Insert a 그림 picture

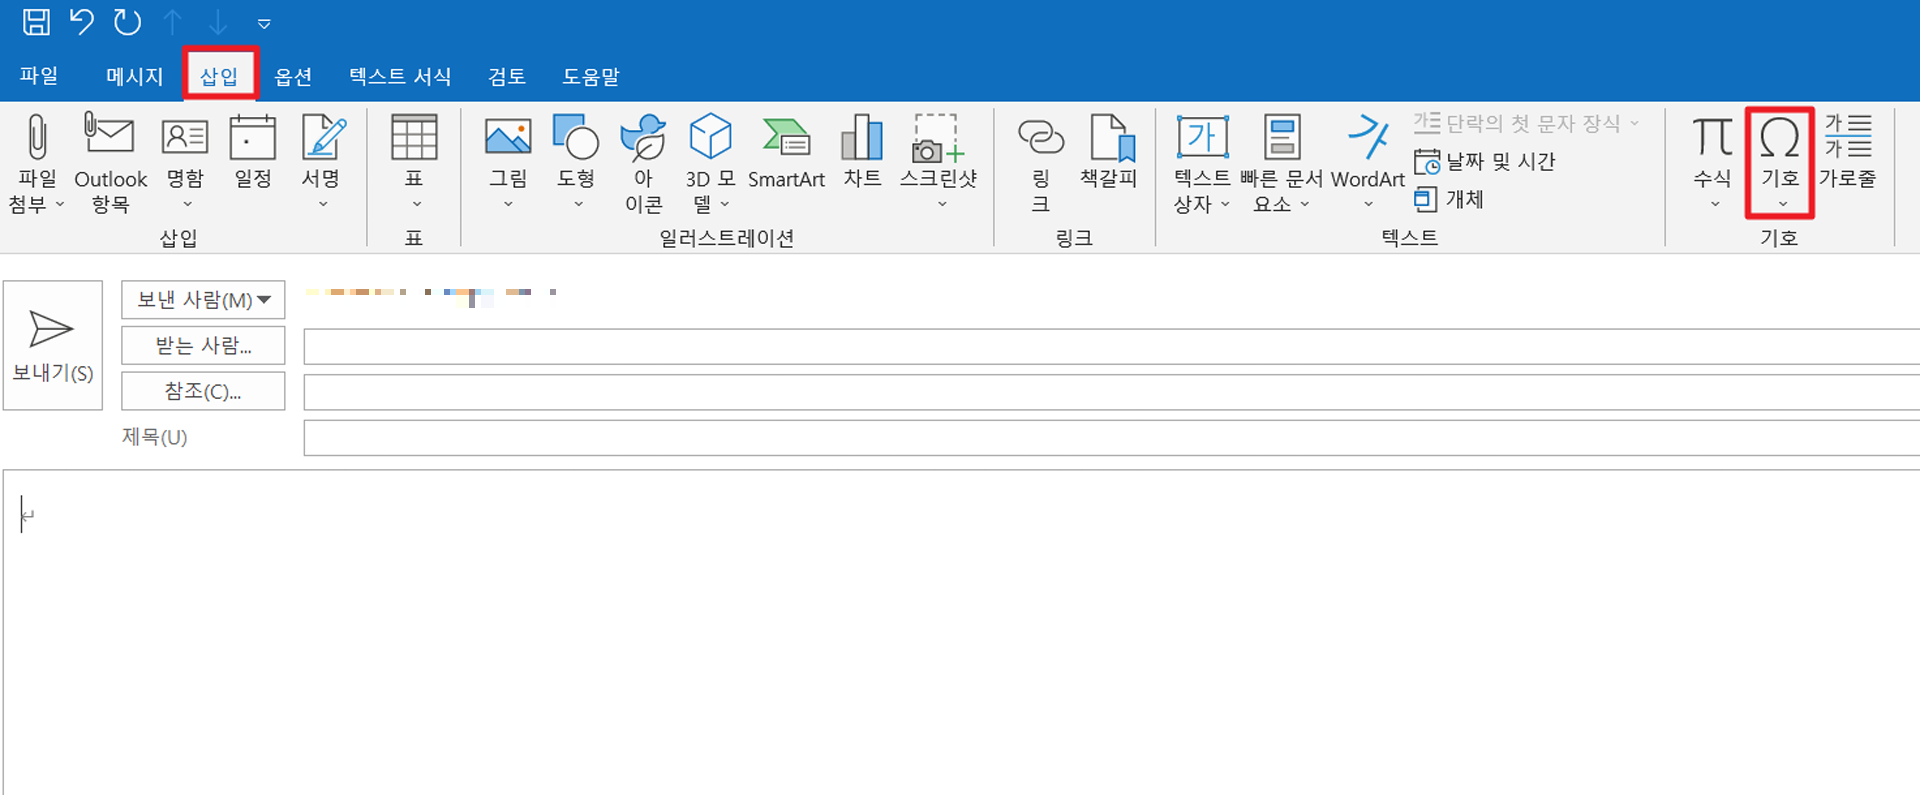tap(508, 160)
